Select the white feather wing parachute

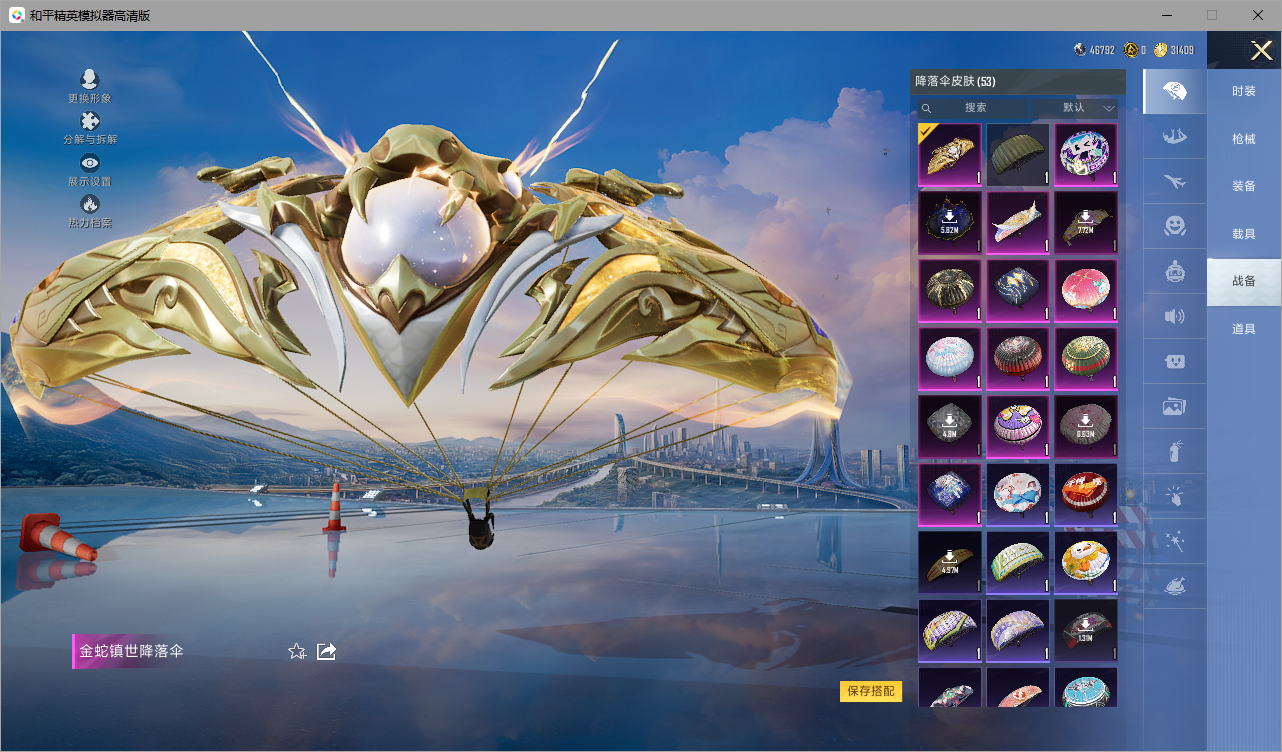pyautogui.click(x=1018, y=222)
